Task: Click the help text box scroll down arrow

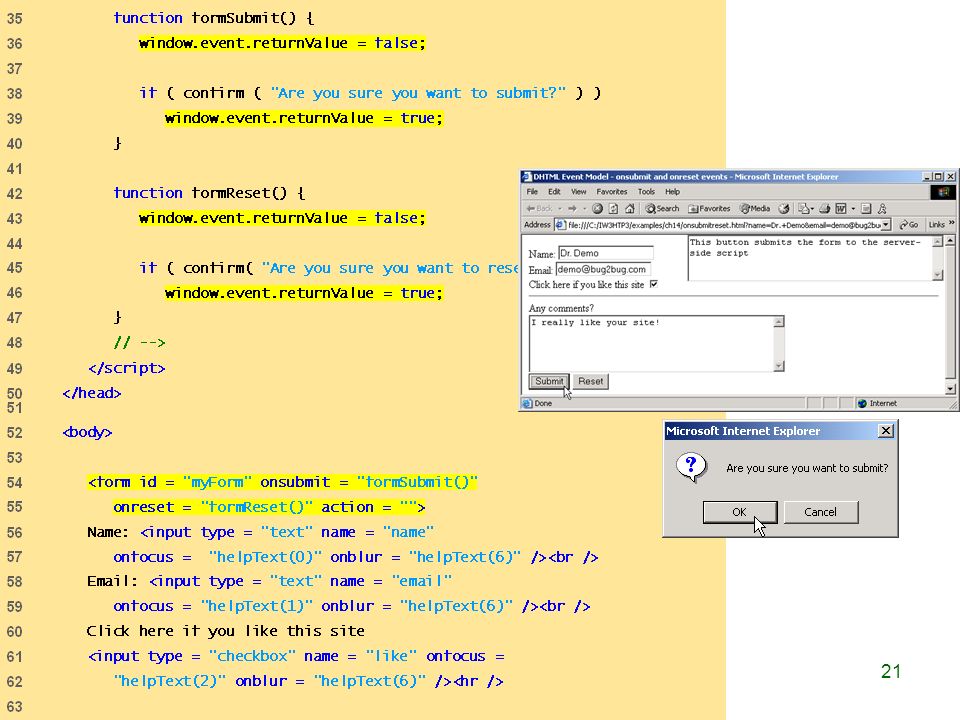Action: tap(937, 275)
